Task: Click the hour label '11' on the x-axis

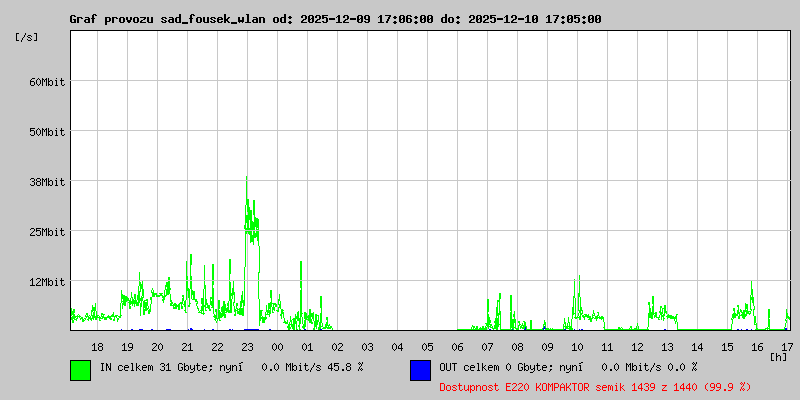Action: click(x=607, y=347)
